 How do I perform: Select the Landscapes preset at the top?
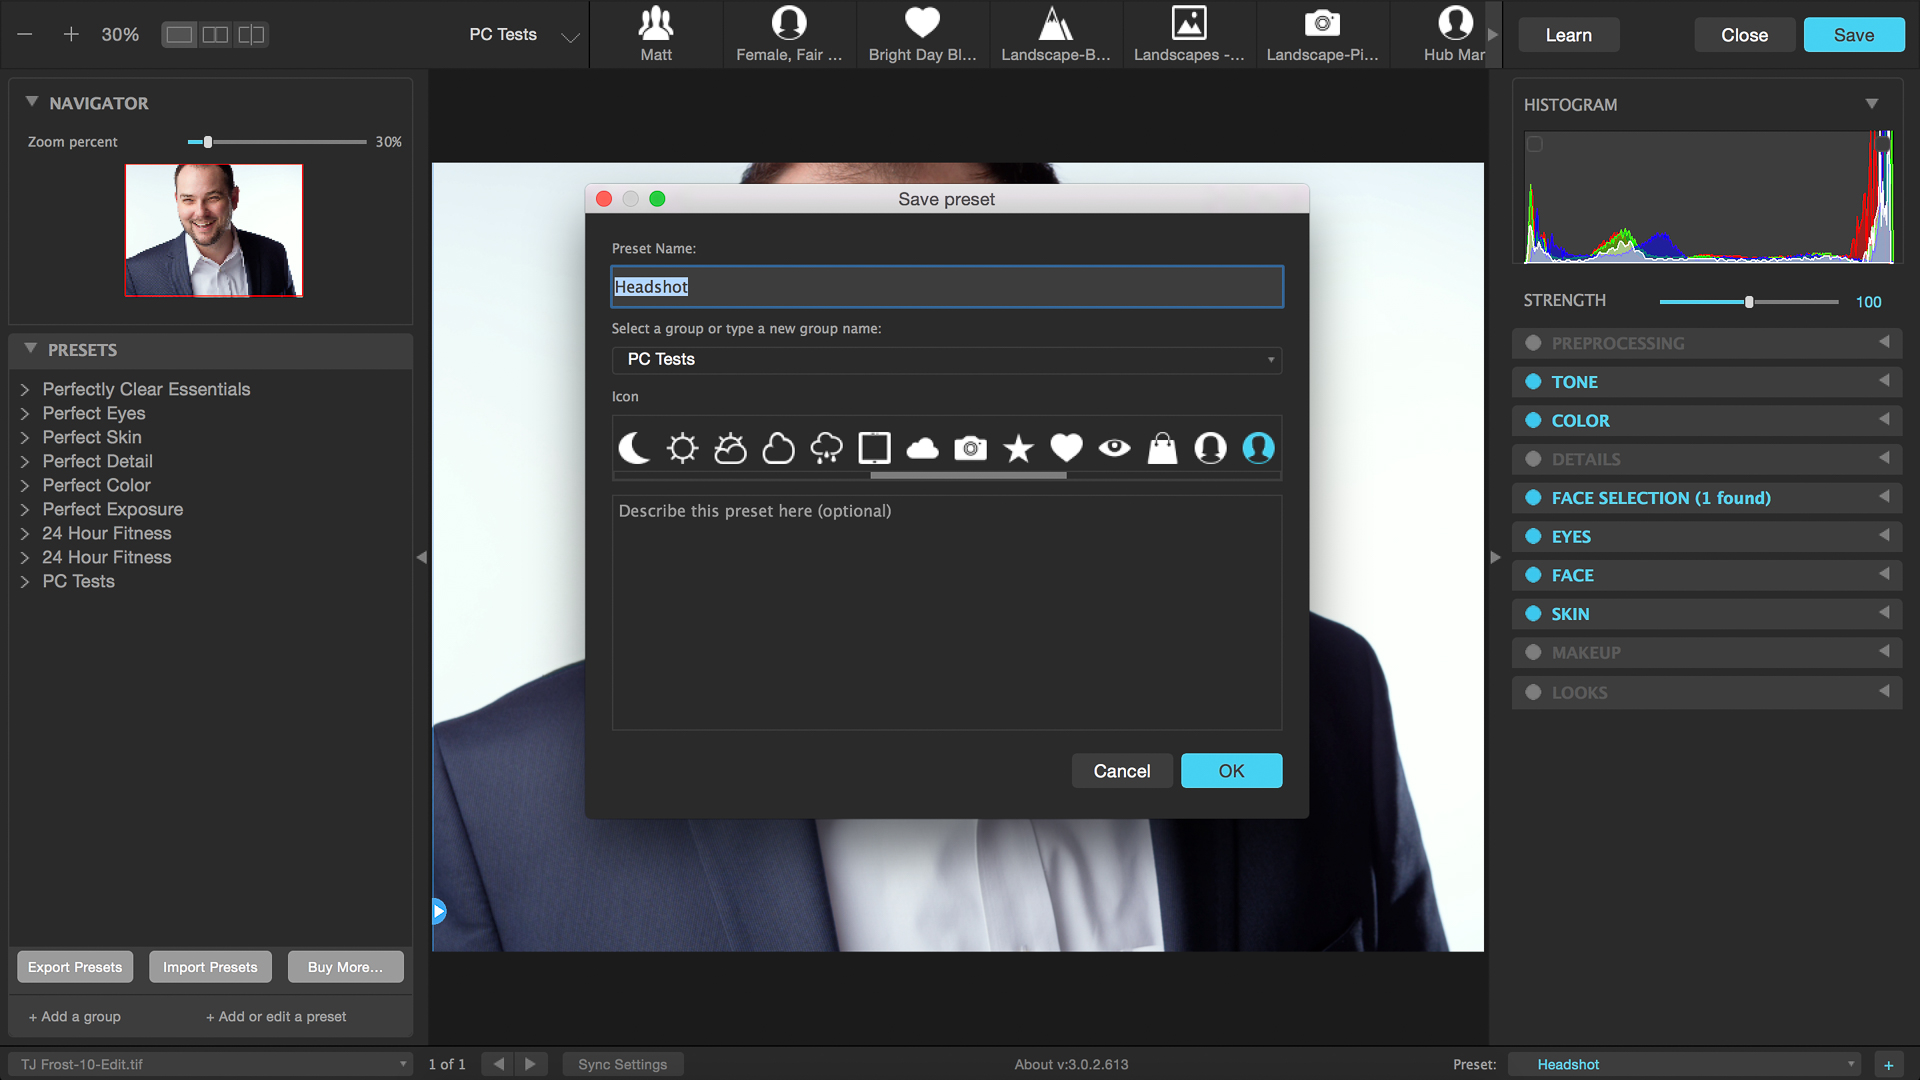tap(1189, 34)
